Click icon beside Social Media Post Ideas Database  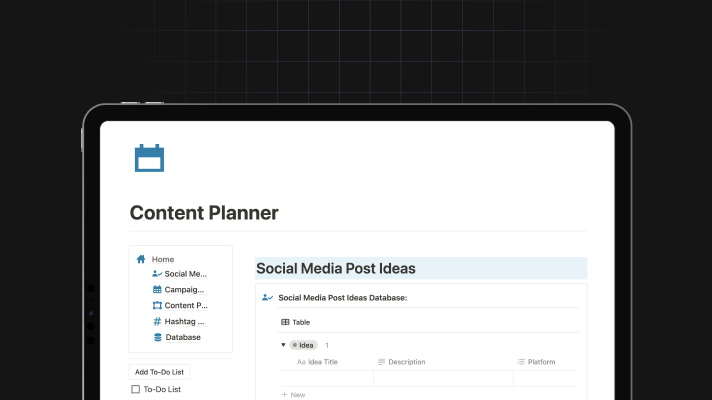pos(267,298)
